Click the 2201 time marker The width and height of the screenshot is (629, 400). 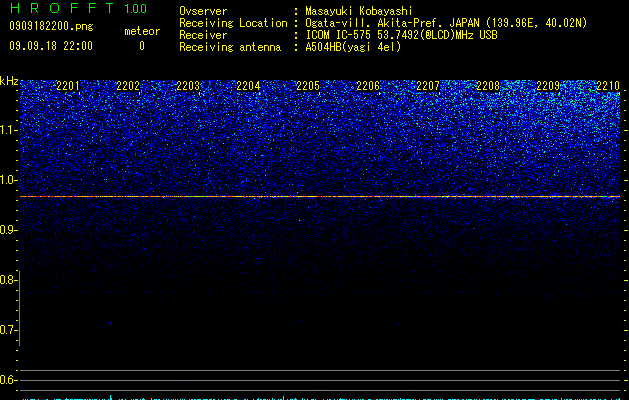(68, 85)
